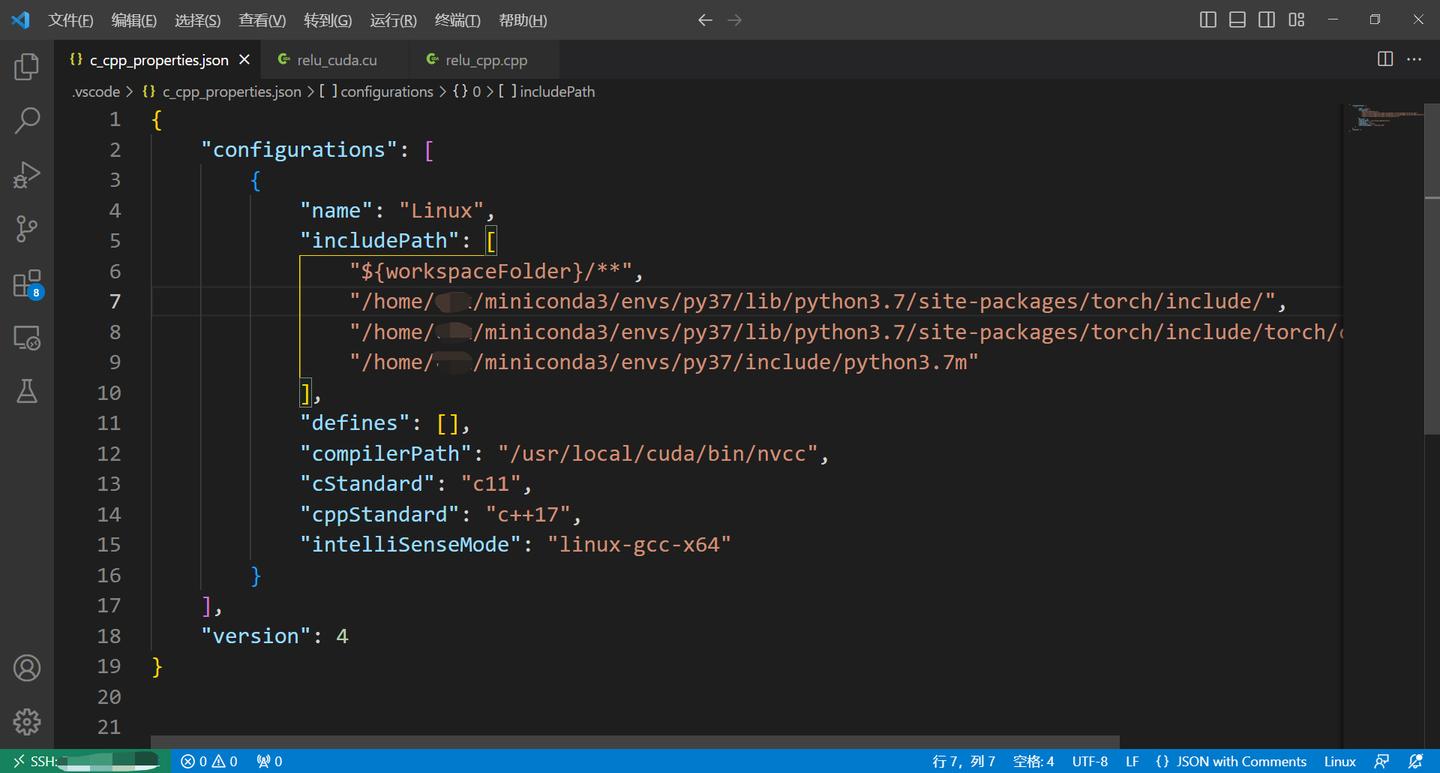This screenshot has width=1440, height=773.
Task: Open the Search panel
Action: coord(27,120)
